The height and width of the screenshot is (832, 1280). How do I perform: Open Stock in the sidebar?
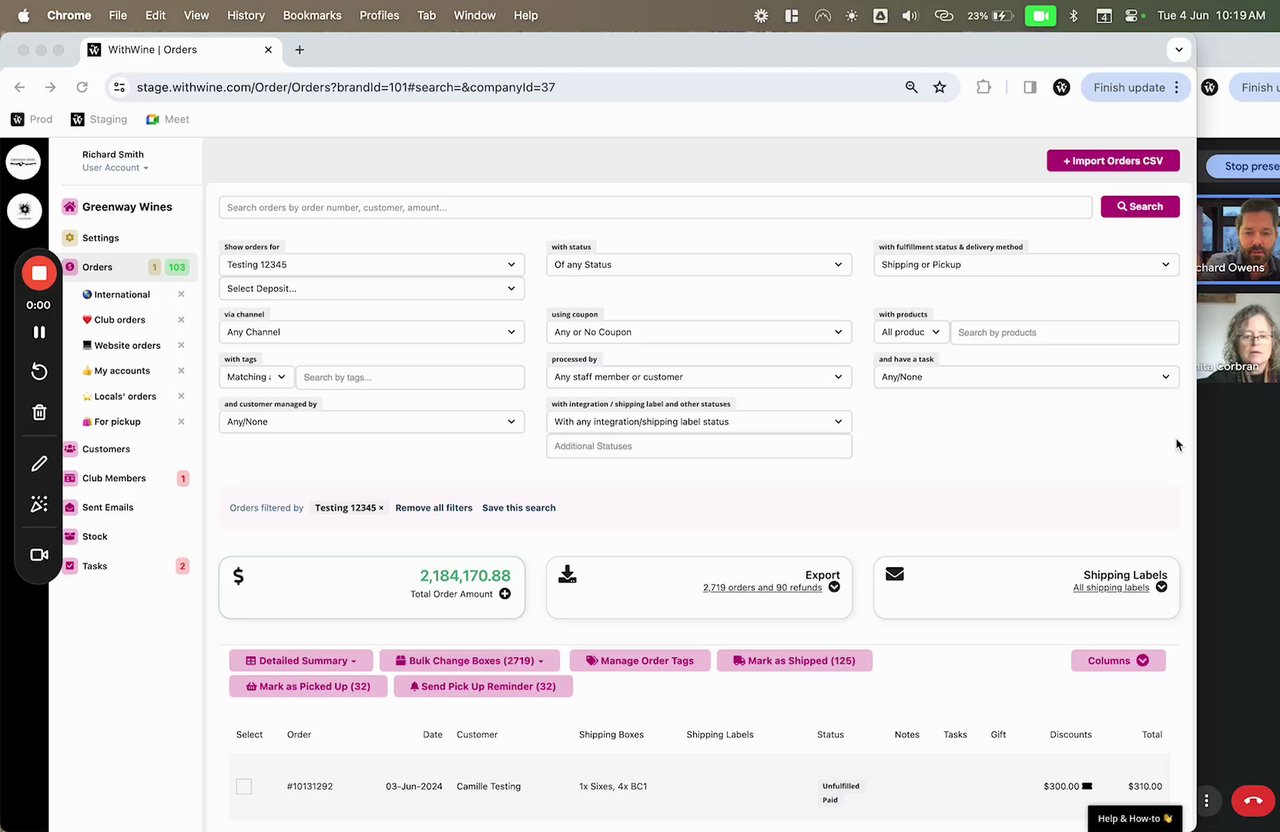pyautogui.click(x=95, y=537)
